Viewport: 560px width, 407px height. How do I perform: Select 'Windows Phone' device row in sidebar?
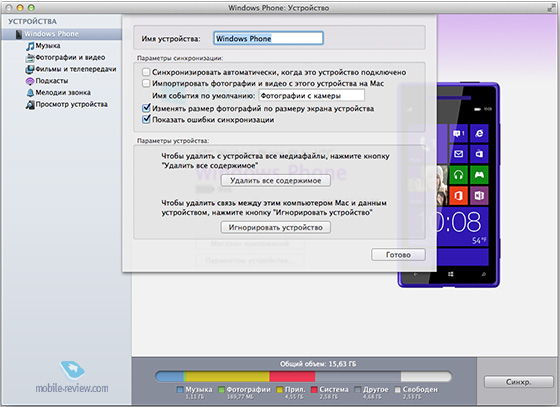pyautogui.click(x=62, y=34)
